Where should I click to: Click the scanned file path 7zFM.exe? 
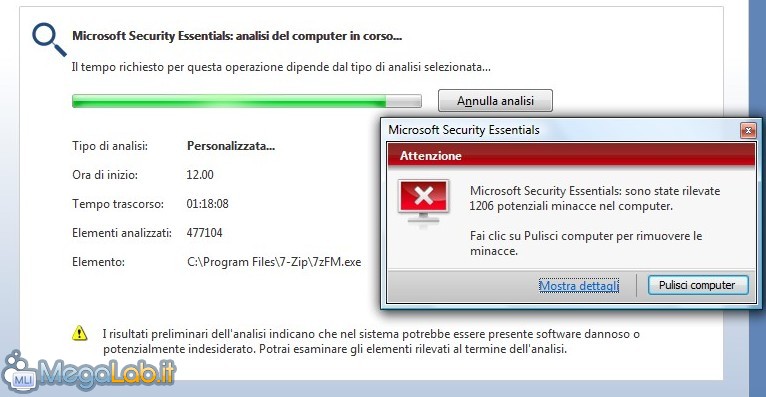pos(274,262)
